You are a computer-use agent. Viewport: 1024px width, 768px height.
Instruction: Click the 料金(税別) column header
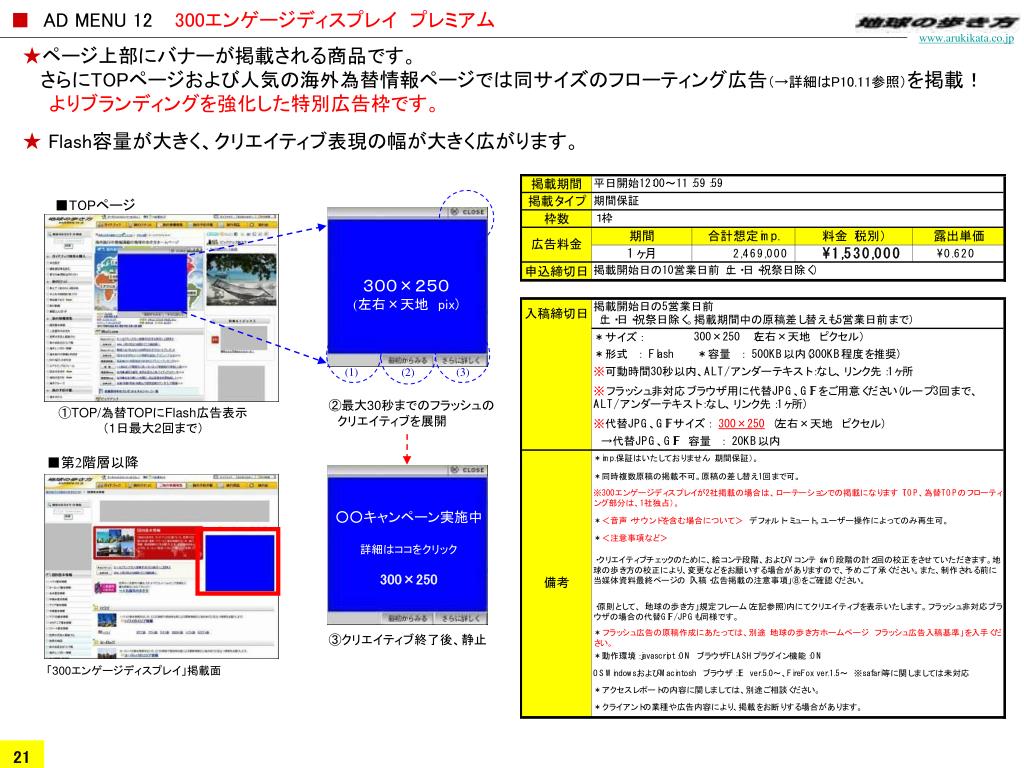click(x=854, y=236)
